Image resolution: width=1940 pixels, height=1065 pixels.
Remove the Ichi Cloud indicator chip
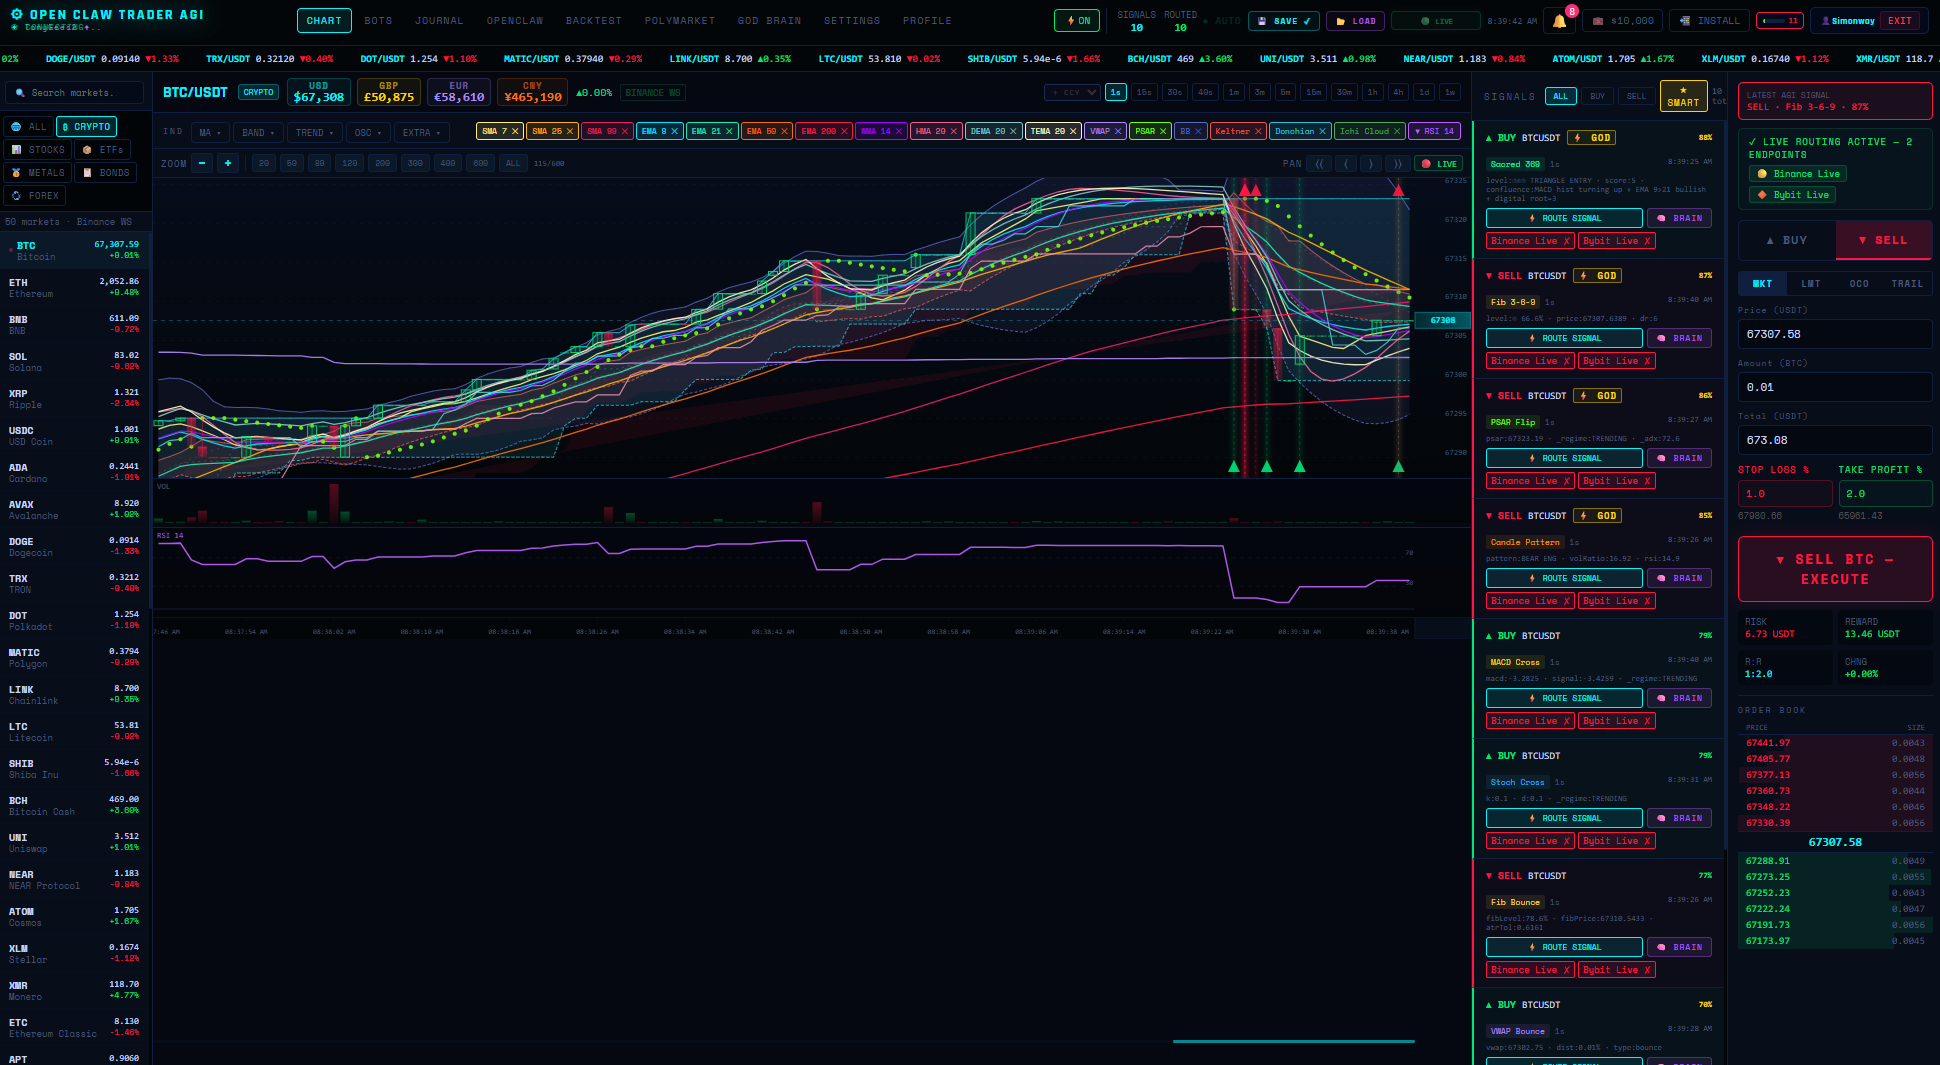(1397, 131)
